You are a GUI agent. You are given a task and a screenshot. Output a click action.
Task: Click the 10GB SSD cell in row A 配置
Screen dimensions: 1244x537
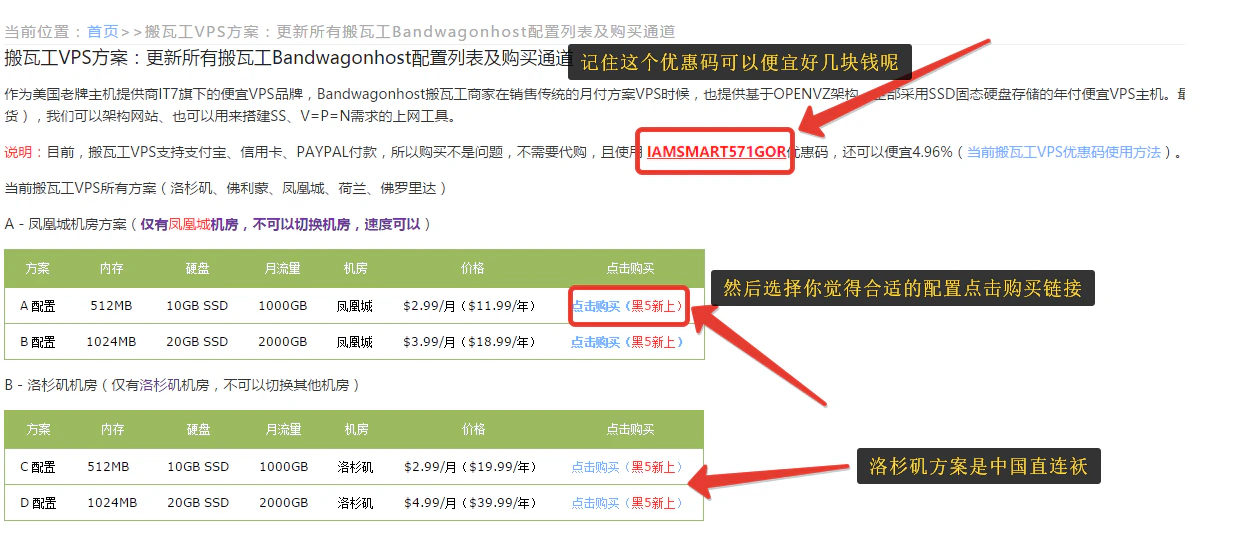pos(197,306)
